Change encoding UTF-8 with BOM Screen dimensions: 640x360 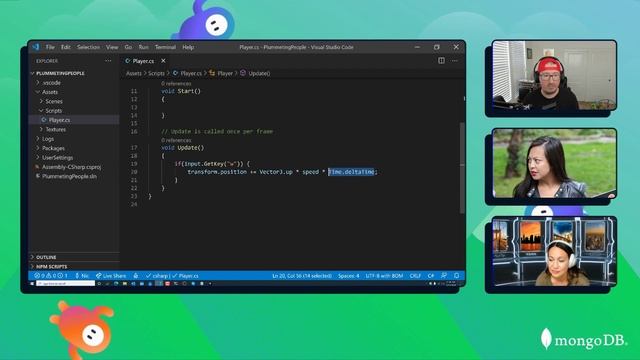click(384, 276)
